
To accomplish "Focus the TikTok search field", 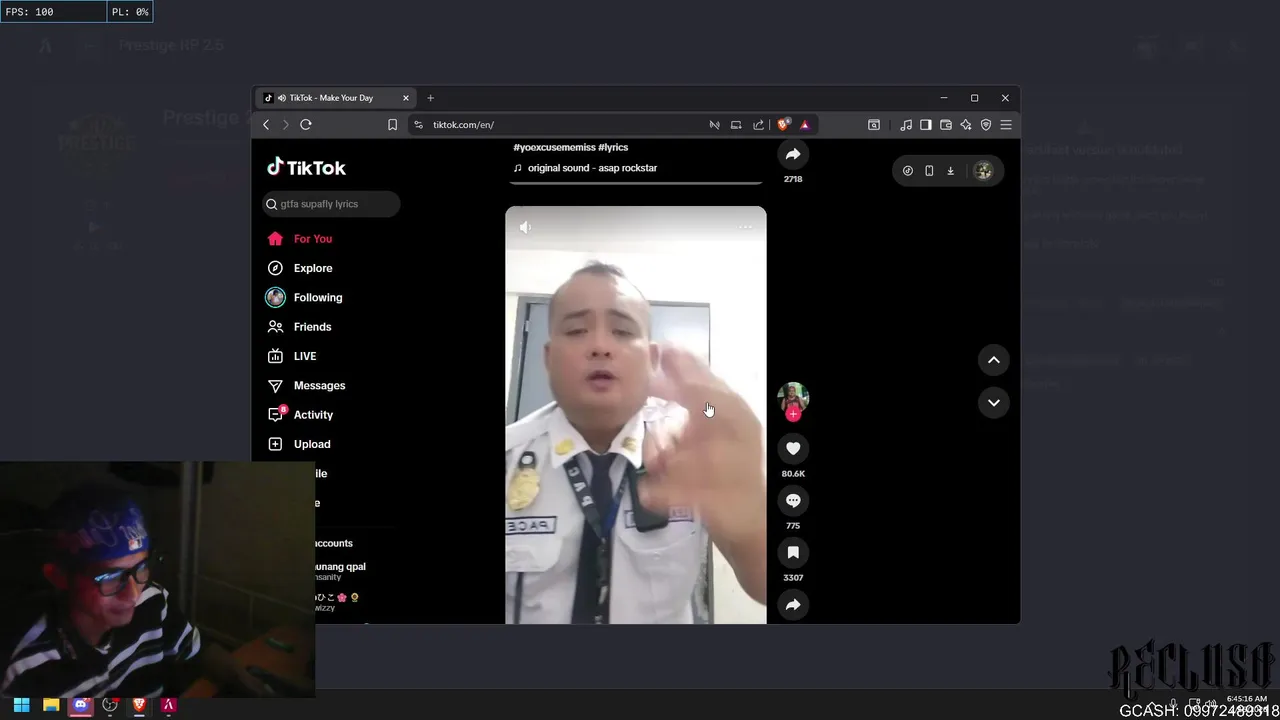I will click(331, 204).
